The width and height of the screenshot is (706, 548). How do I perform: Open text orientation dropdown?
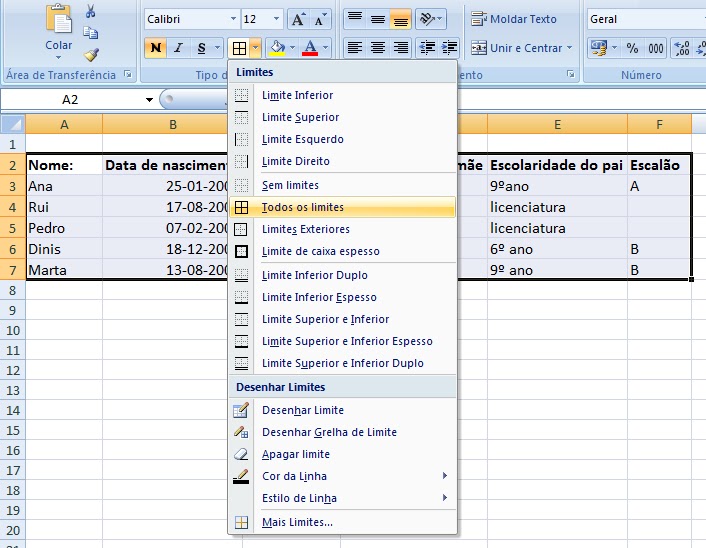pyautogui.click(x=431, y=19)
